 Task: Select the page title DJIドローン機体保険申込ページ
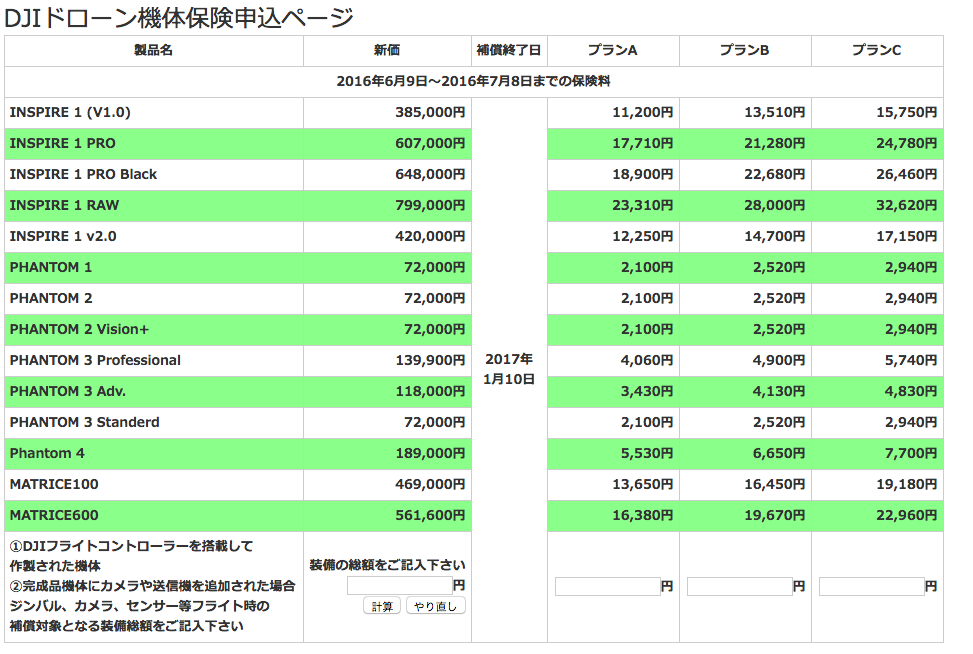179,17
